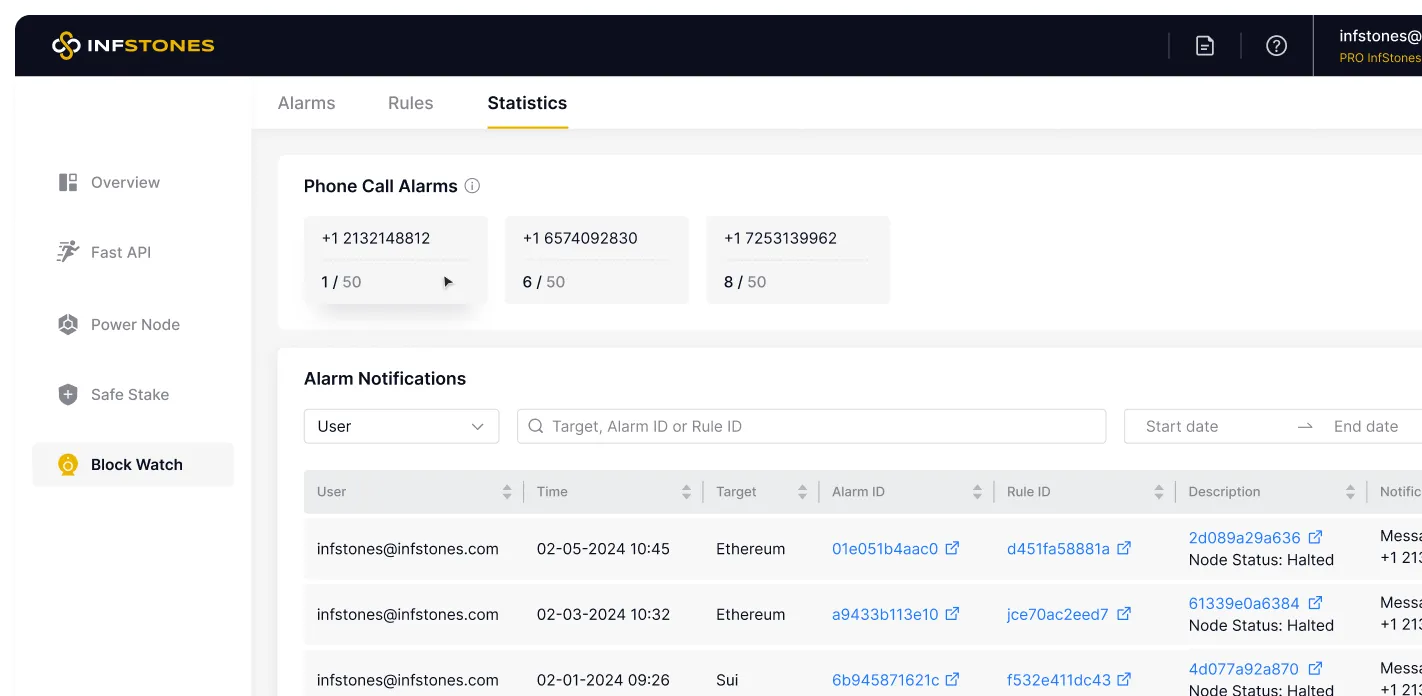Go to Power Node section
This screenshot has width=1422, height=696.
pyautogui.click(x=133, y=324)
